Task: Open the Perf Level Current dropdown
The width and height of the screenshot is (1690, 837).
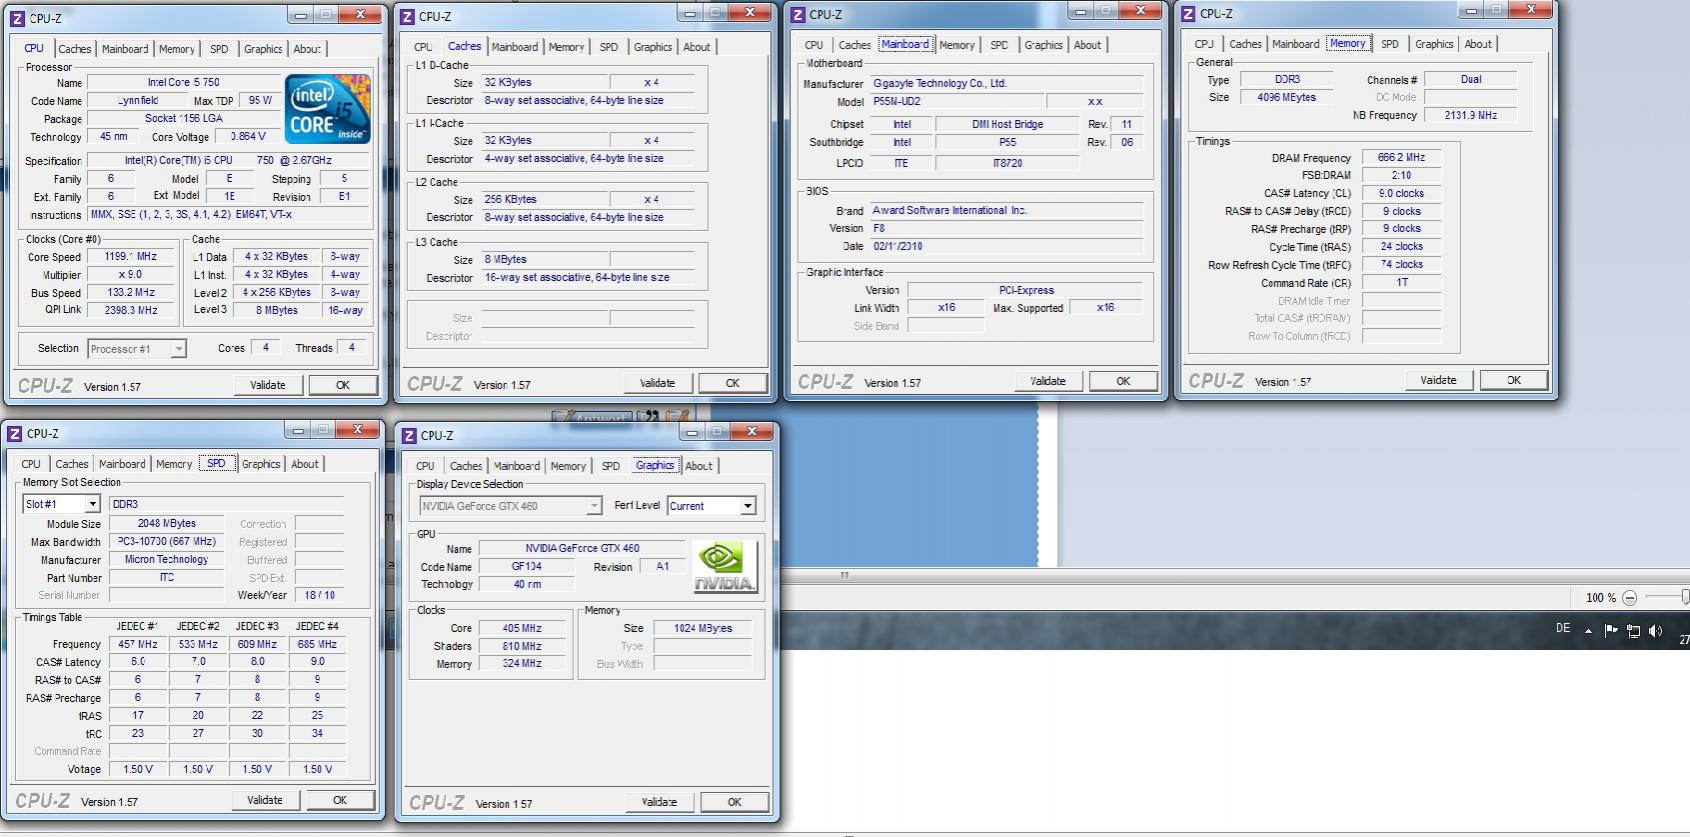Action: [712, 506]
